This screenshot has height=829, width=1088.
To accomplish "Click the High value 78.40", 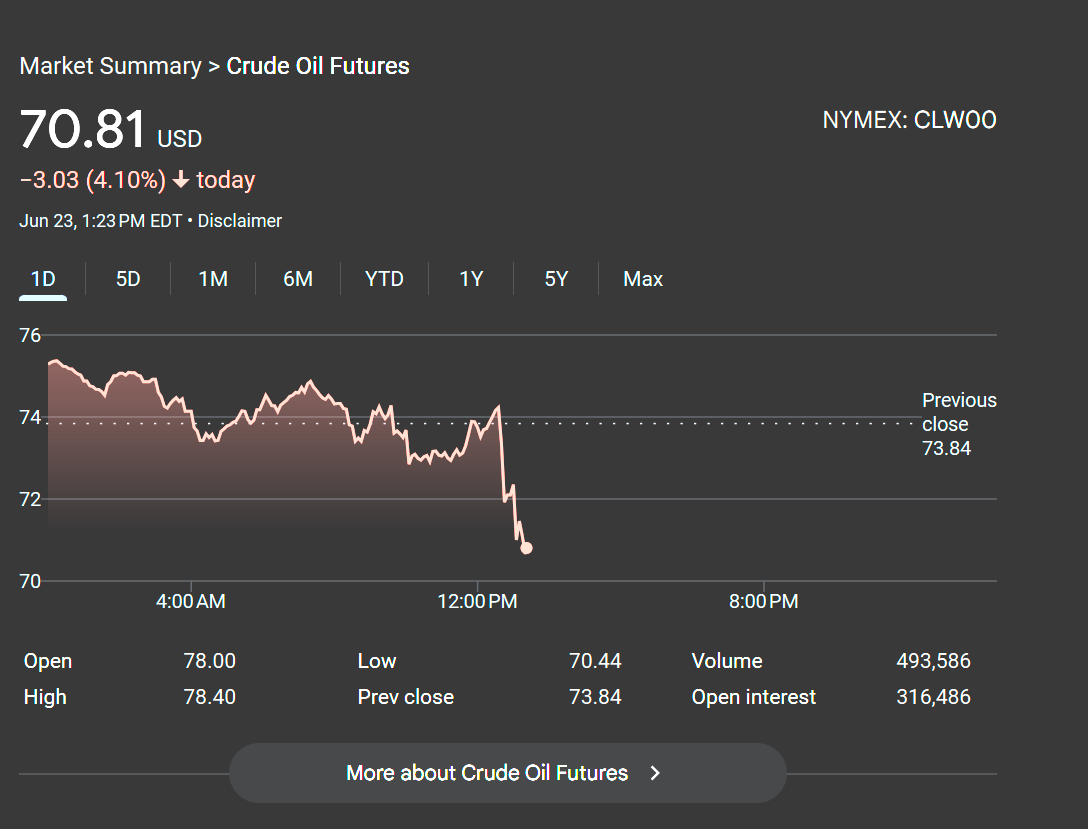I will tap(210, 696).
